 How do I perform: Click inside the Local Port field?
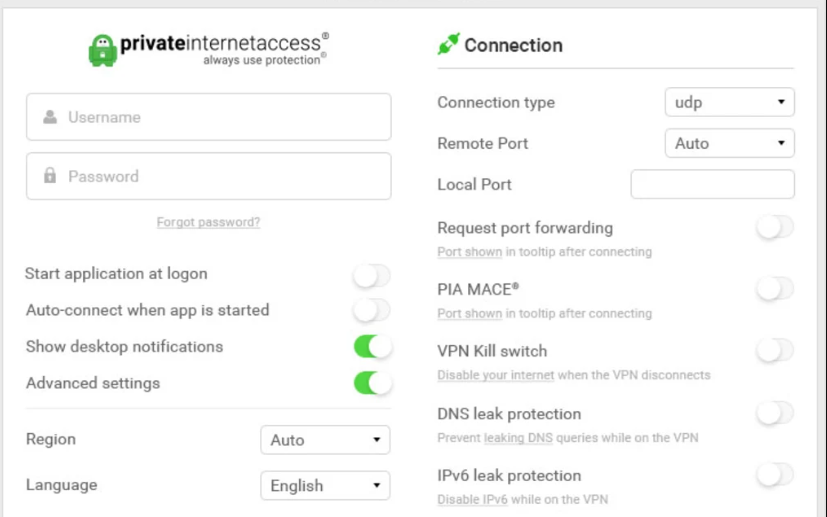[713, 184]
